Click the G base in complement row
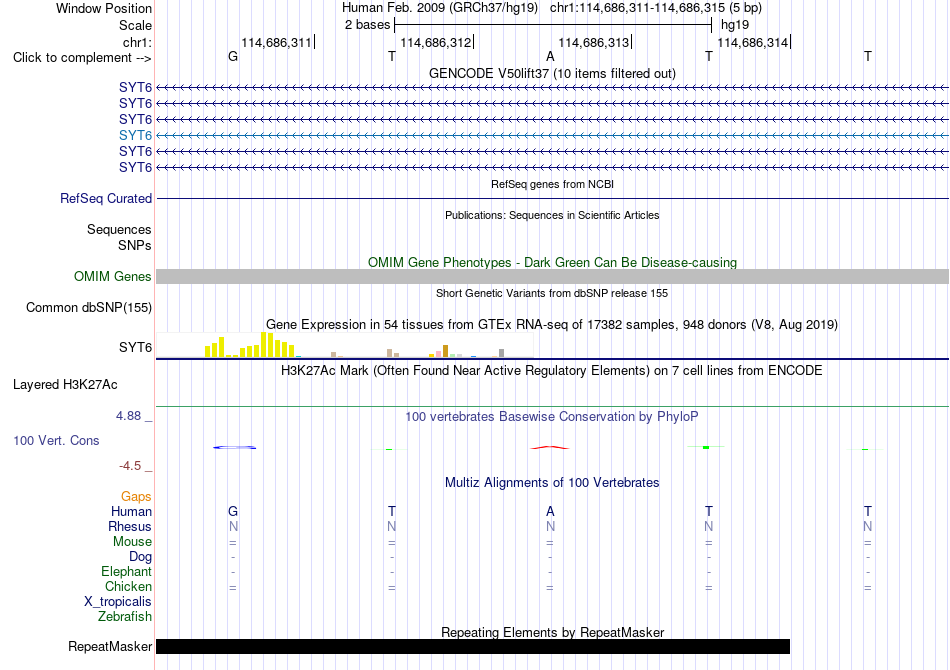Screen dimensions: 950x670 click(233, 56)
